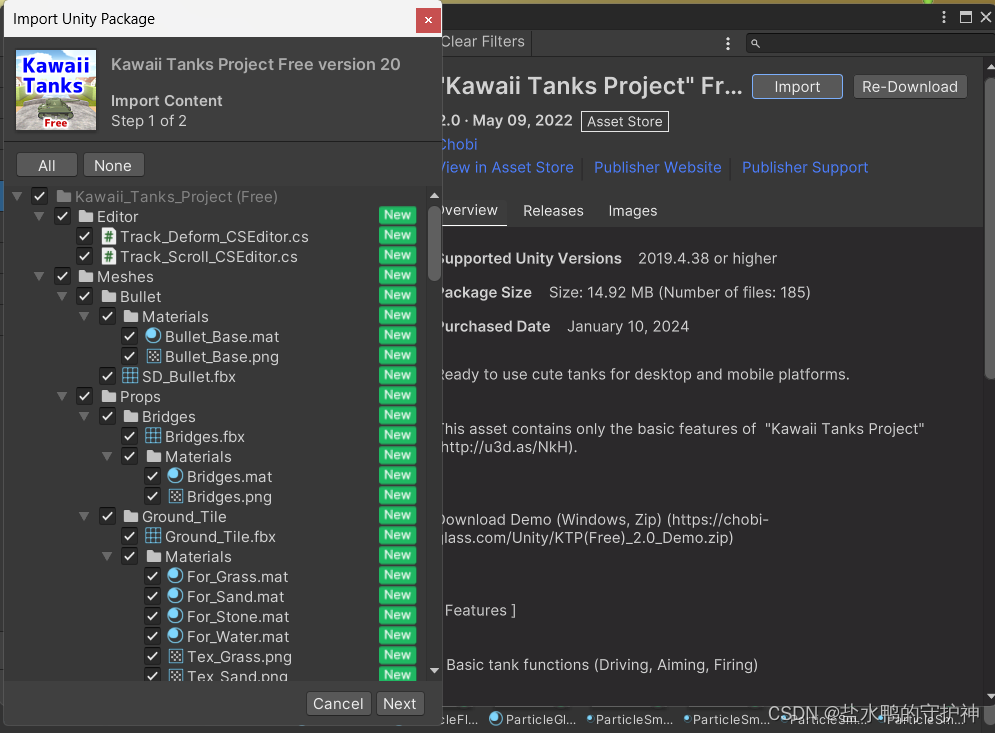This screenshot has width=995, height=733.
Task: Collapse the Bullet folder tree arrow
Action: (62, 296)
